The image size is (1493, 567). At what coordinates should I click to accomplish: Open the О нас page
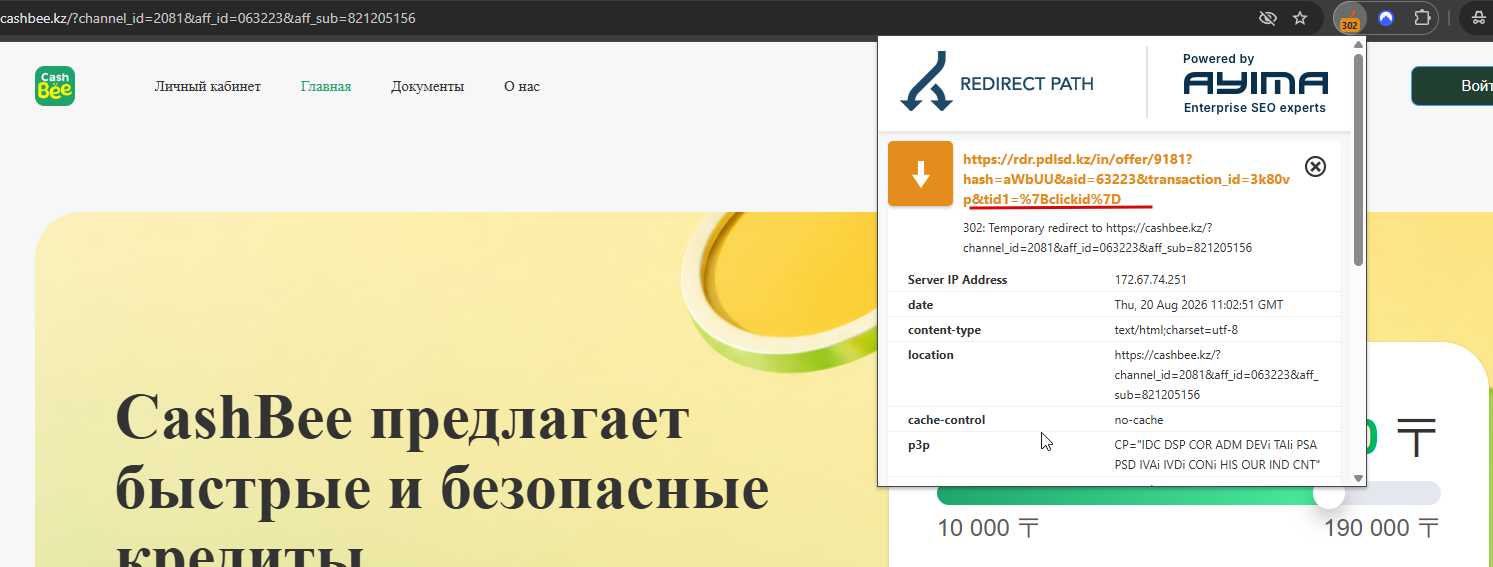point(522,87)
